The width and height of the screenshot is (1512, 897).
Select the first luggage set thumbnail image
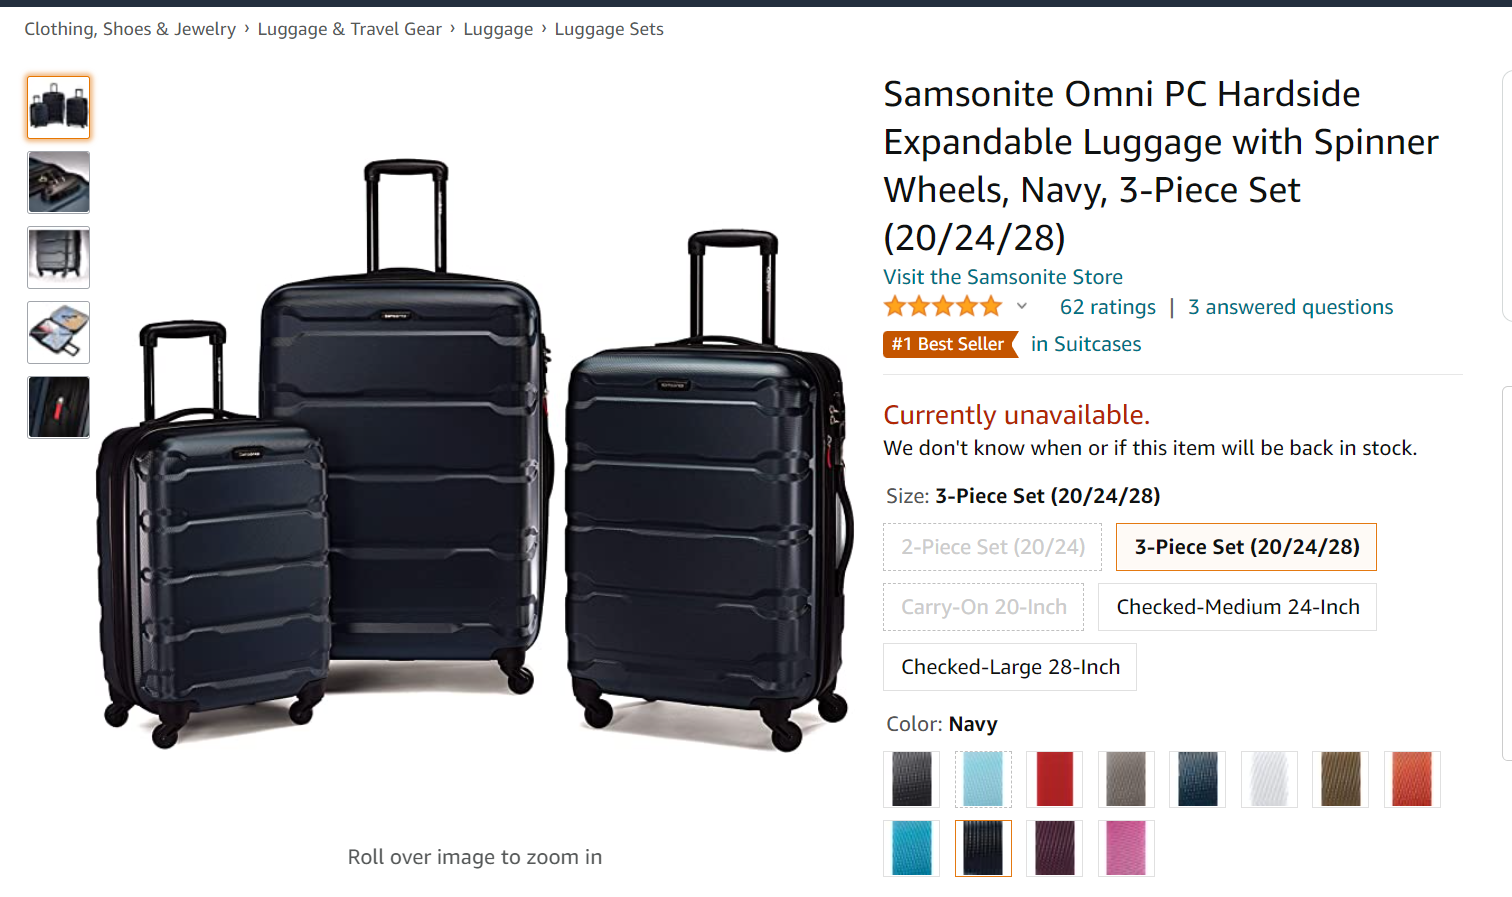click(x=59, y=107)
